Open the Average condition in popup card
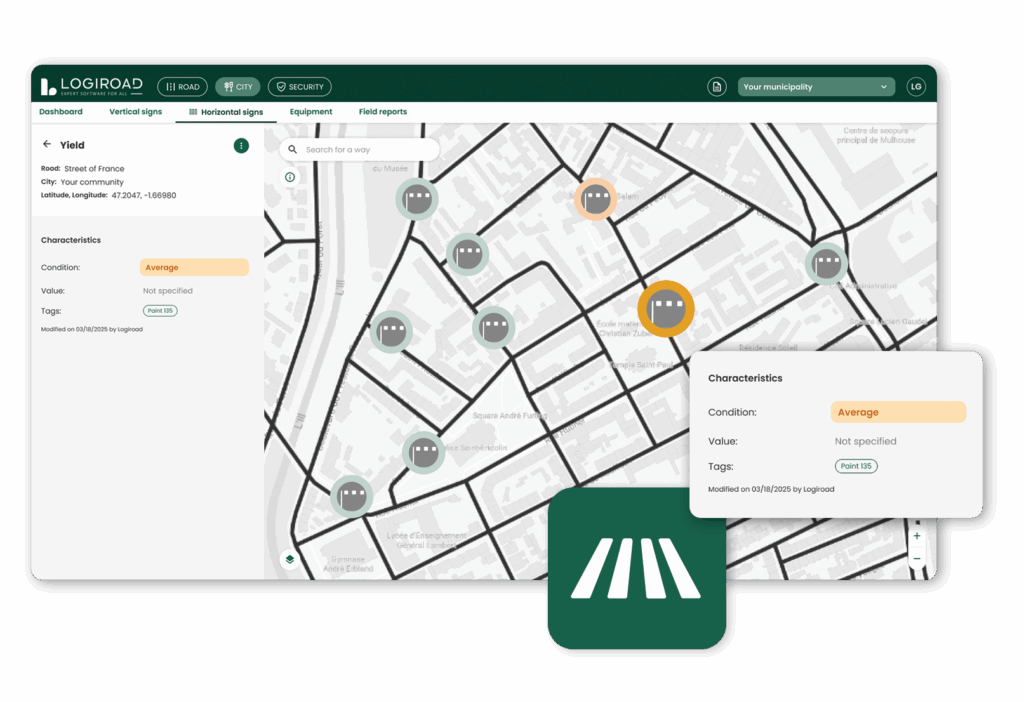The width and height of the screenshot is (1024, 702). (x=898, y=412)
